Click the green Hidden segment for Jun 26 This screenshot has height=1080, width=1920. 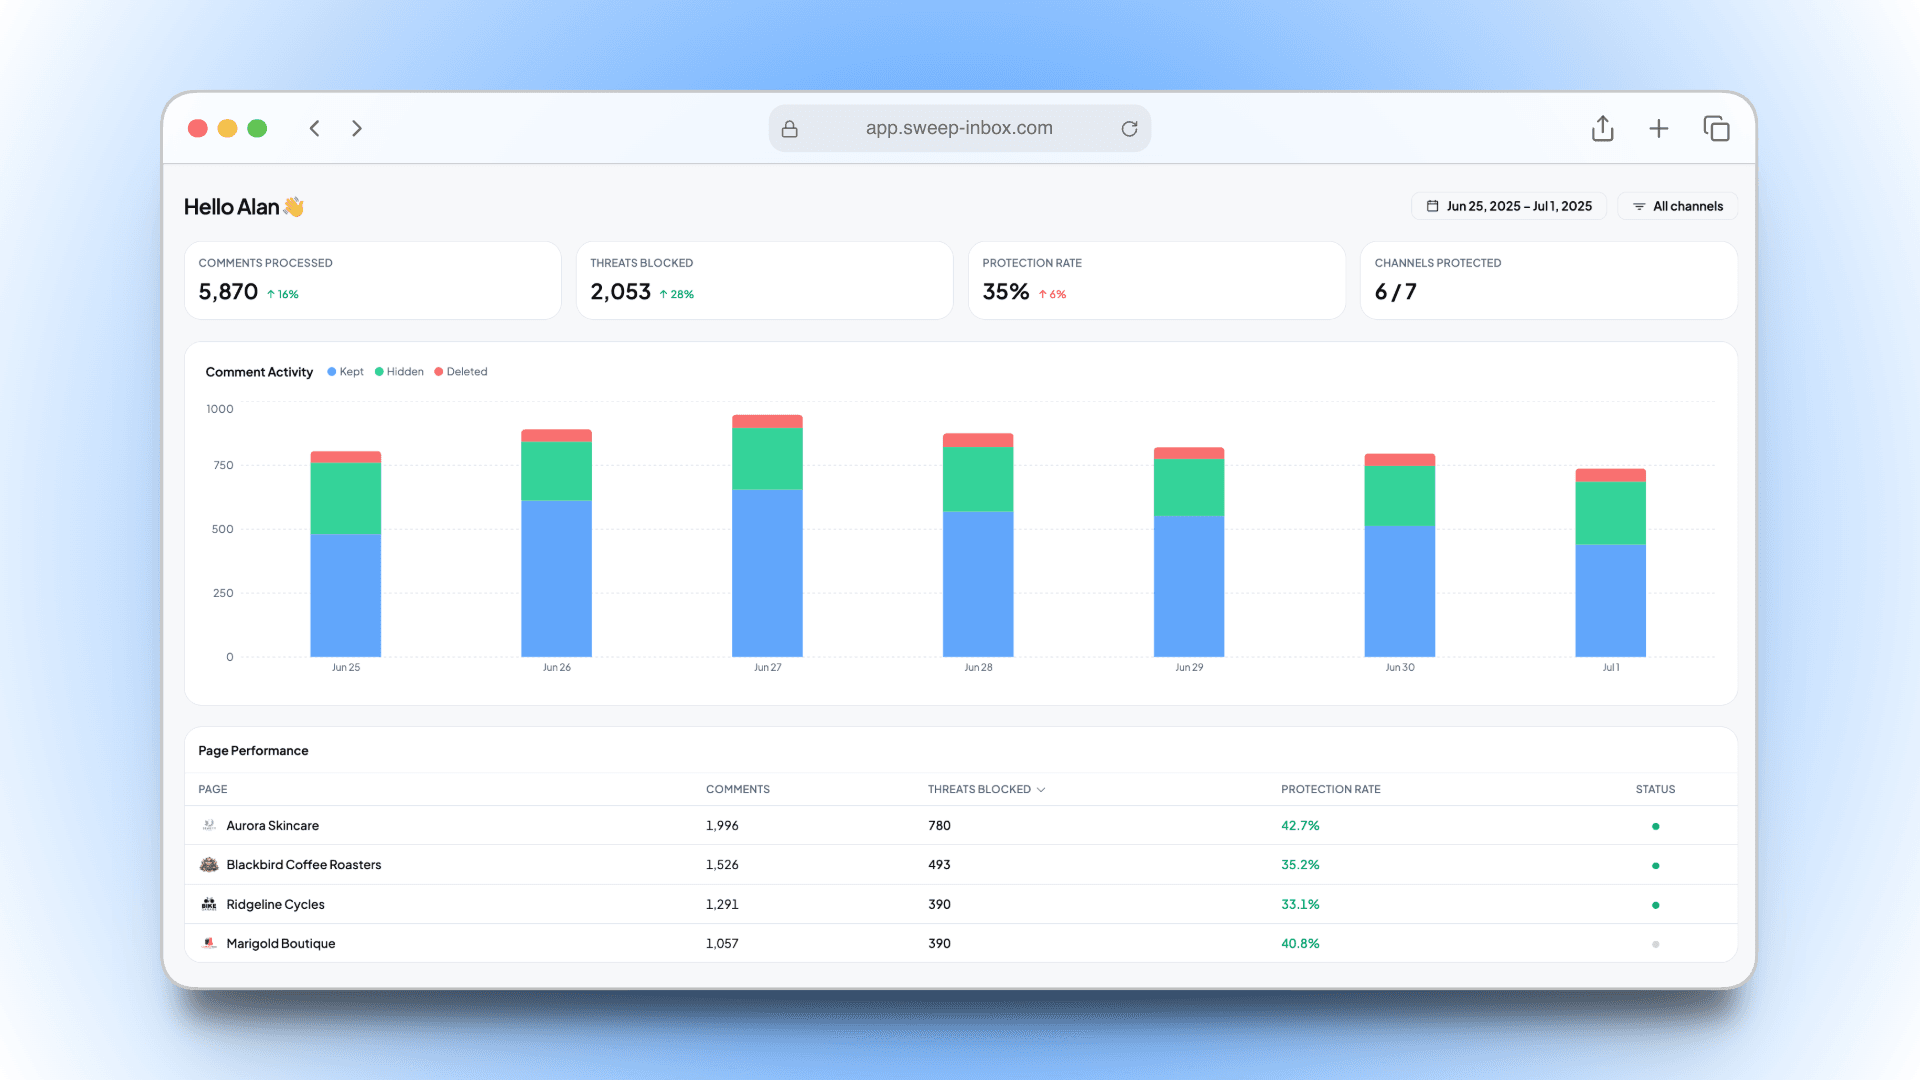click(x=556, y=471)
